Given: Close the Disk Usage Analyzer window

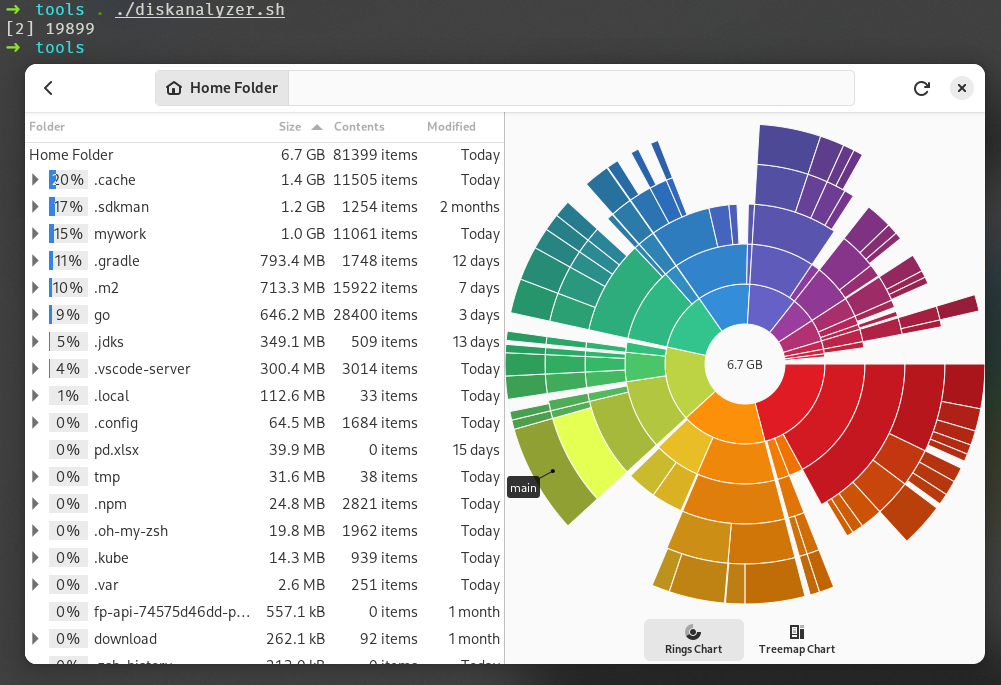Looking at the screenshot, I should pos(961,88).
